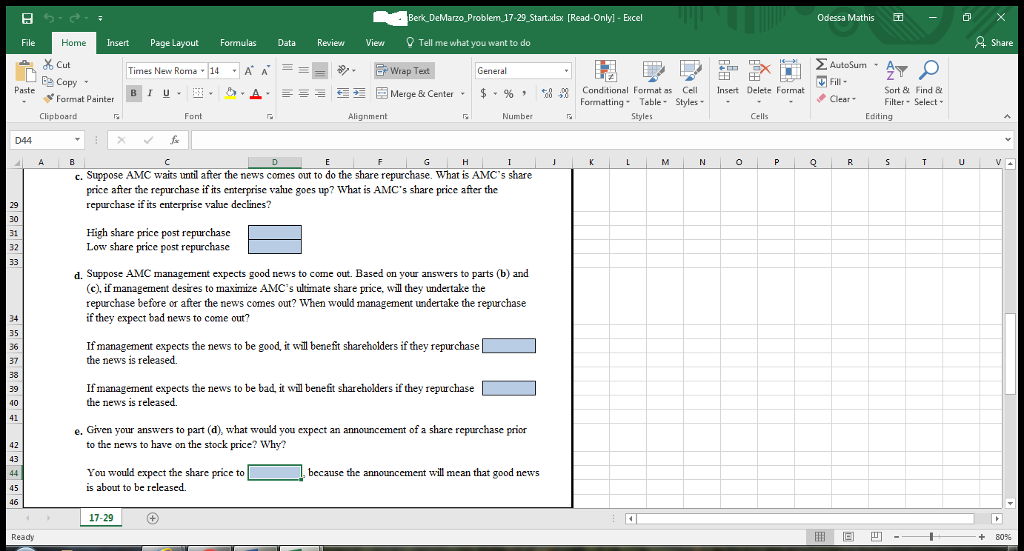1024x551 pixels.
Task: Toggle Bold formatting
Action: 133,94
